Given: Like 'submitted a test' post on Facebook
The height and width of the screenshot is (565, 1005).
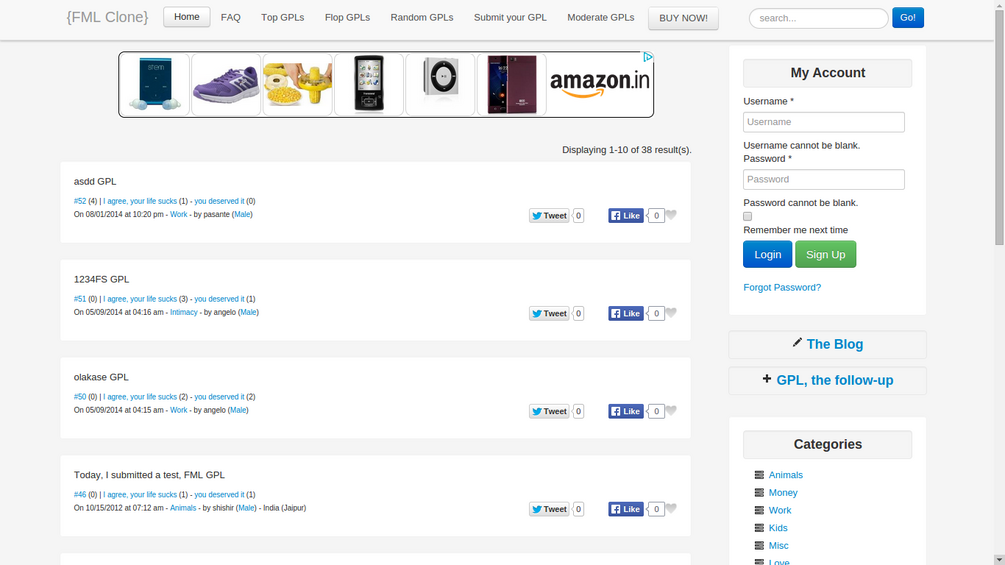Looking at the screenshot, I should pyautogui.click(x=626, y=509).
